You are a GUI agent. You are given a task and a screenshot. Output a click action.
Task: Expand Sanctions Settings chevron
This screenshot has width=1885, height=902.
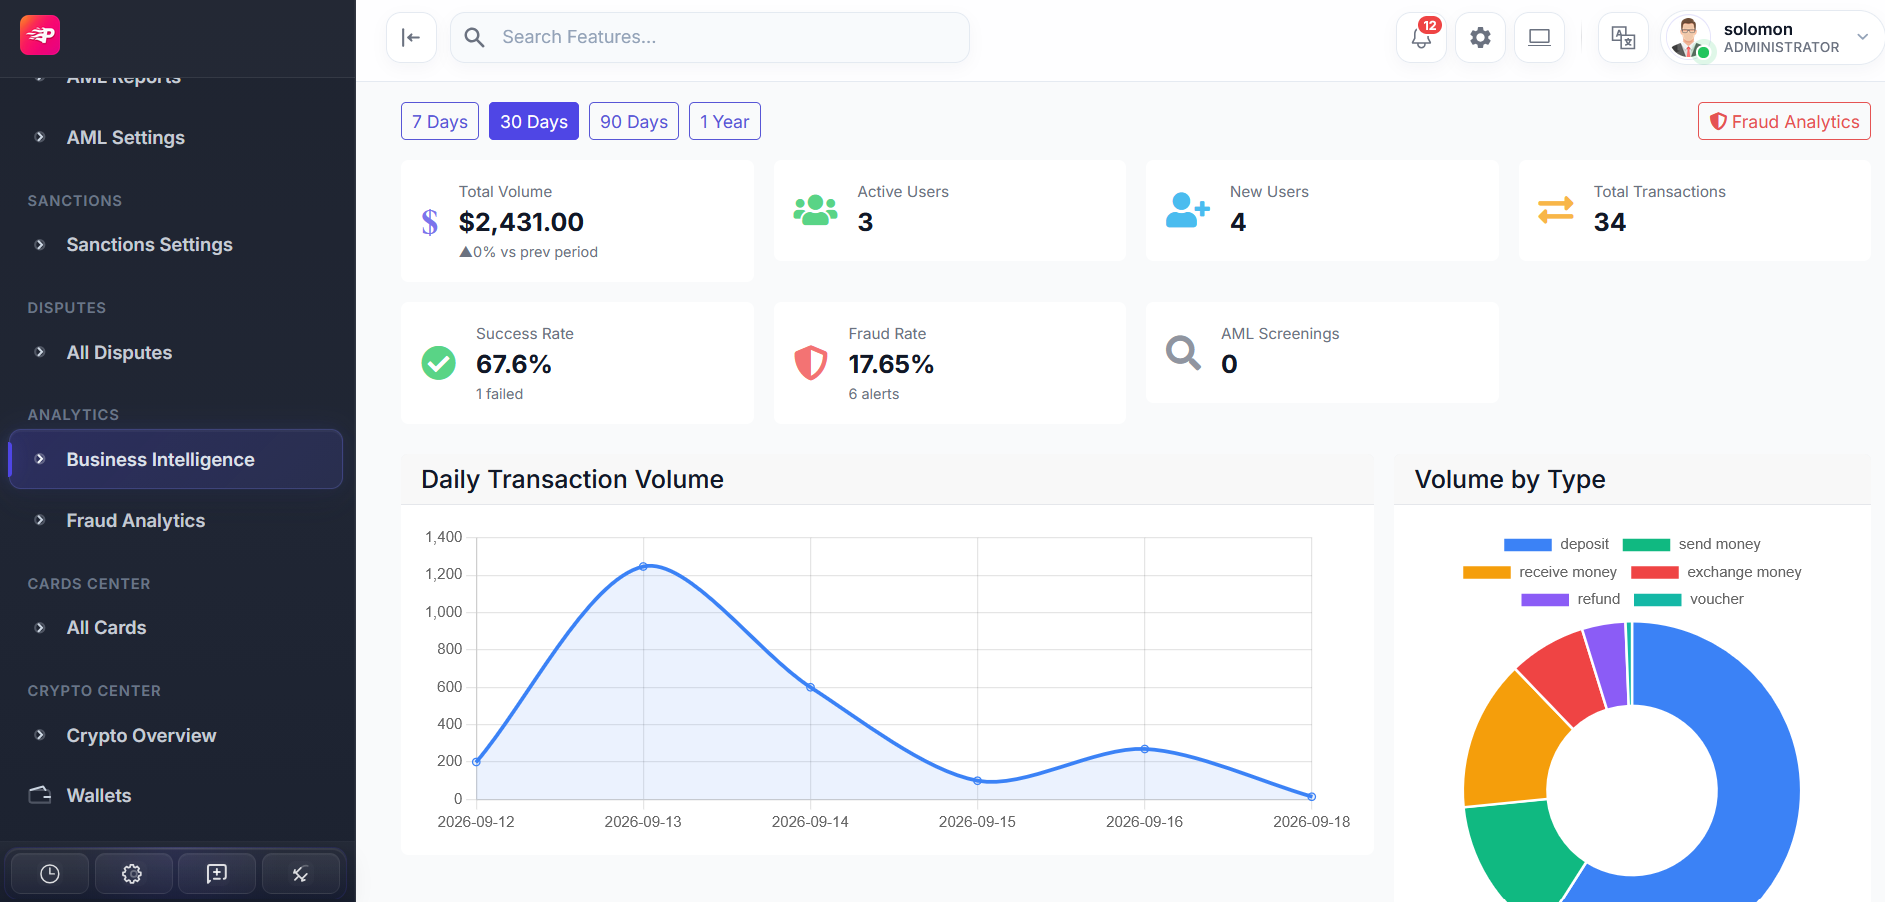pos(40,244)
